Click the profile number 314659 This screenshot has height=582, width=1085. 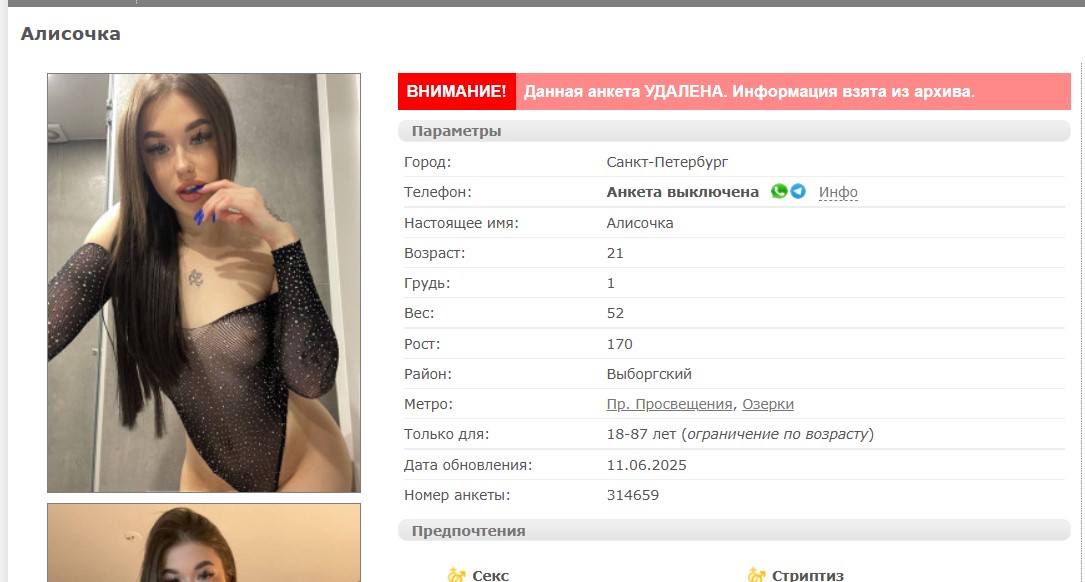point(632,495)
